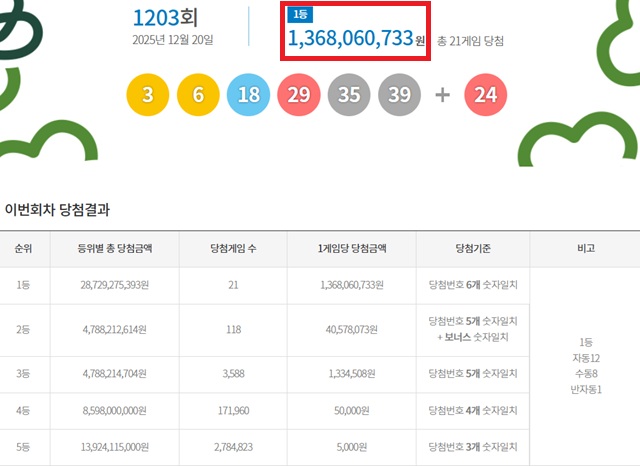Select the blue number 18 ball
The width and height of the screenshot is (640, 466).
point(249,95)
